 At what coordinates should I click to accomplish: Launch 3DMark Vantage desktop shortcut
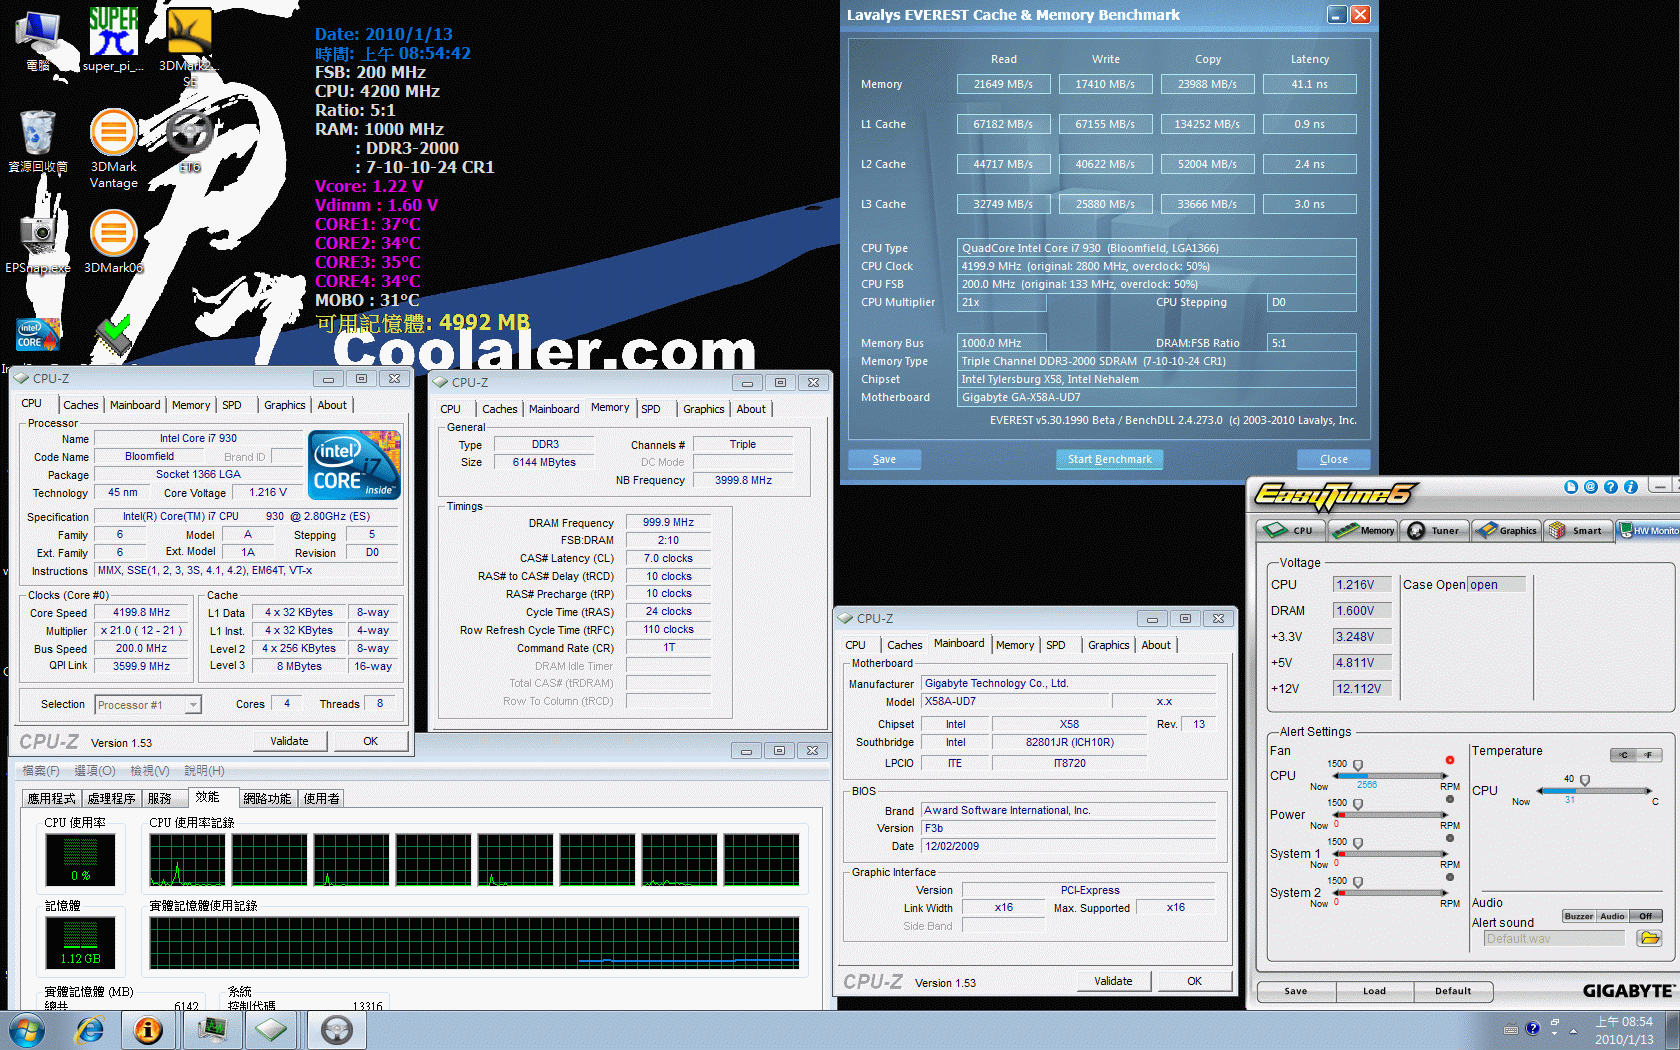tap(113, 148)
